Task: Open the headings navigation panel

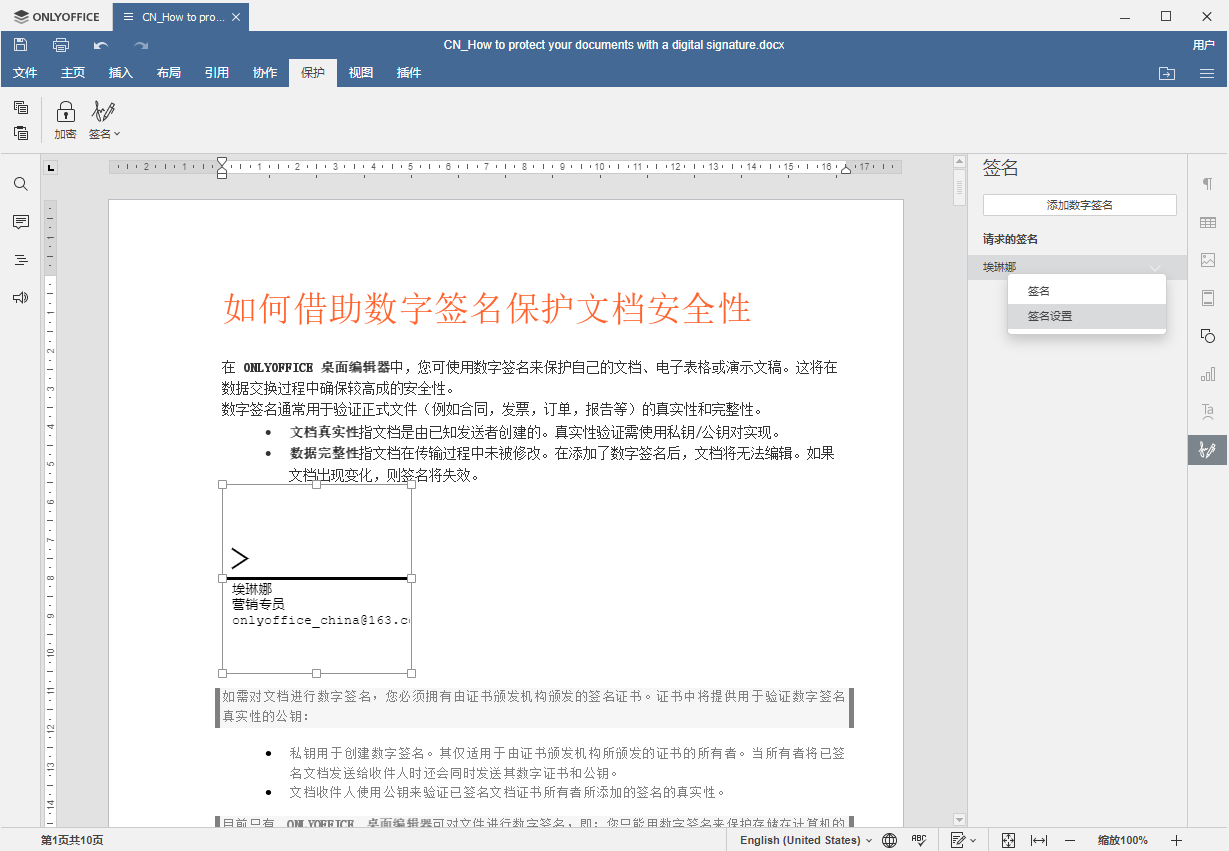Action: (x=20, y=260)
